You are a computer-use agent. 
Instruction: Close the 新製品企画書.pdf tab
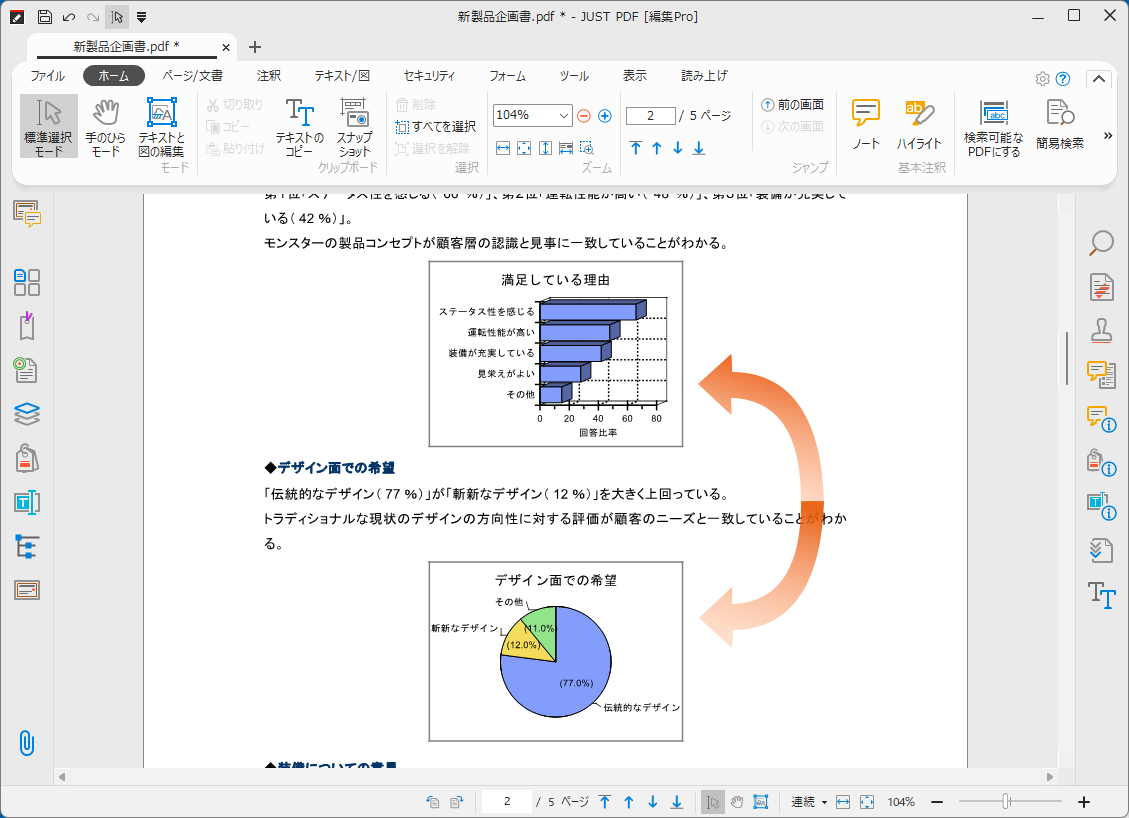[225, 48]
